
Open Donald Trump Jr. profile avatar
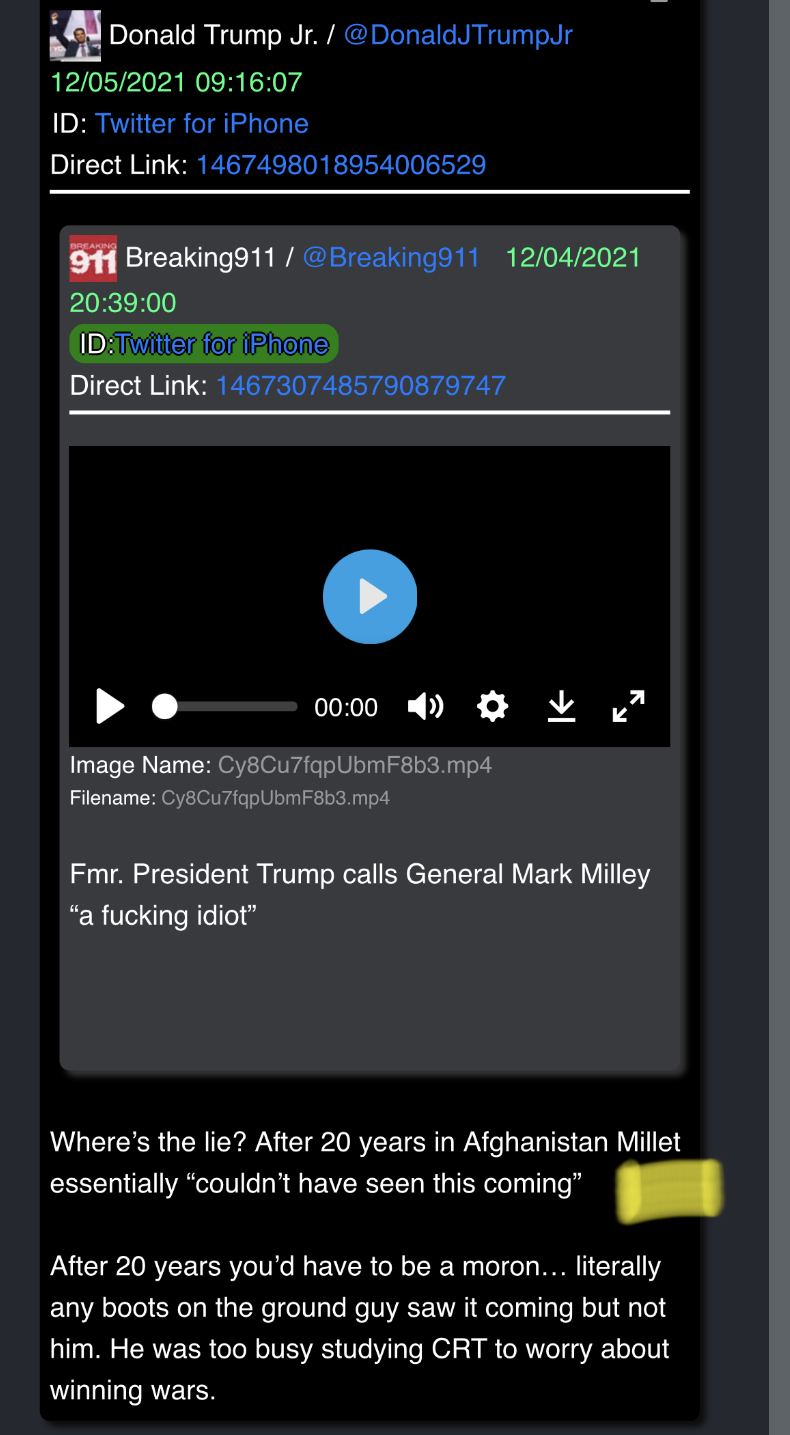(75, 35)
